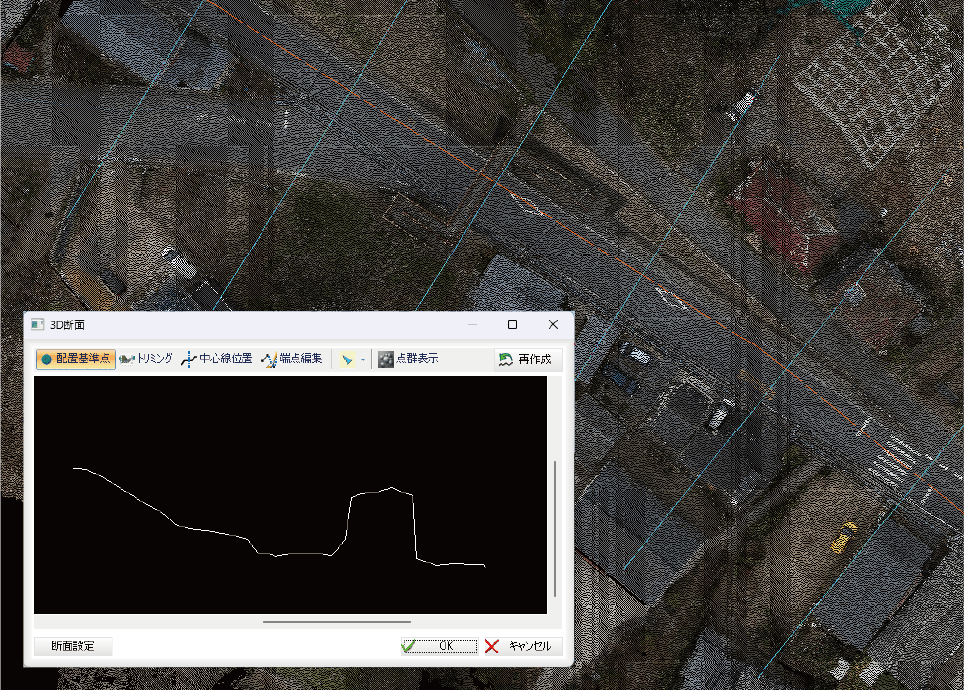Toggle 点群表示 point cloud display
964x692 pixels.
pyautogui.click(x=408, y=359)
